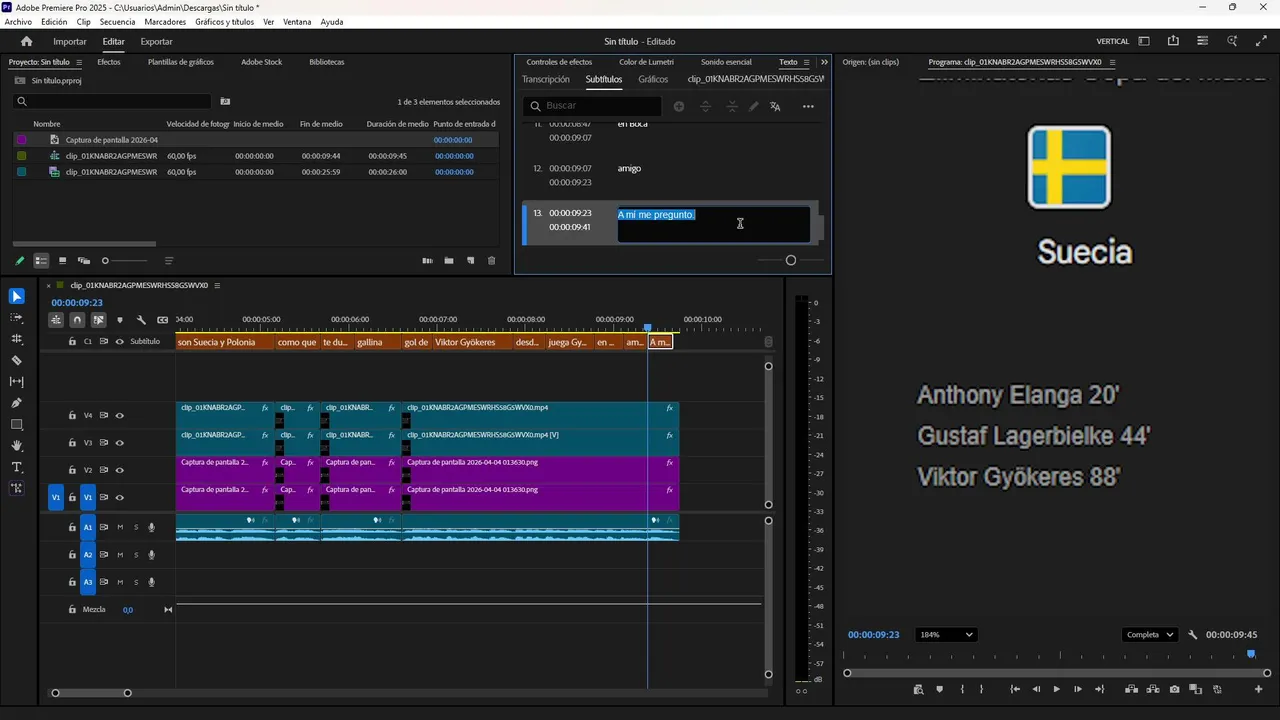Switch to the Color de Lumetri tab
The height and width of the screenshot is (720, 1280).
click(x=646, y=62)
